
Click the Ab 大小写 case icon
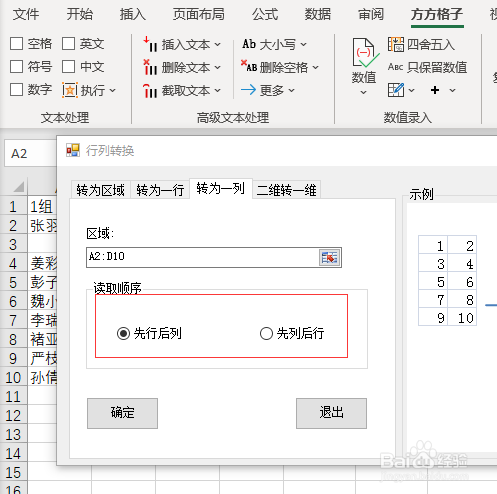(x=249, y=44)
